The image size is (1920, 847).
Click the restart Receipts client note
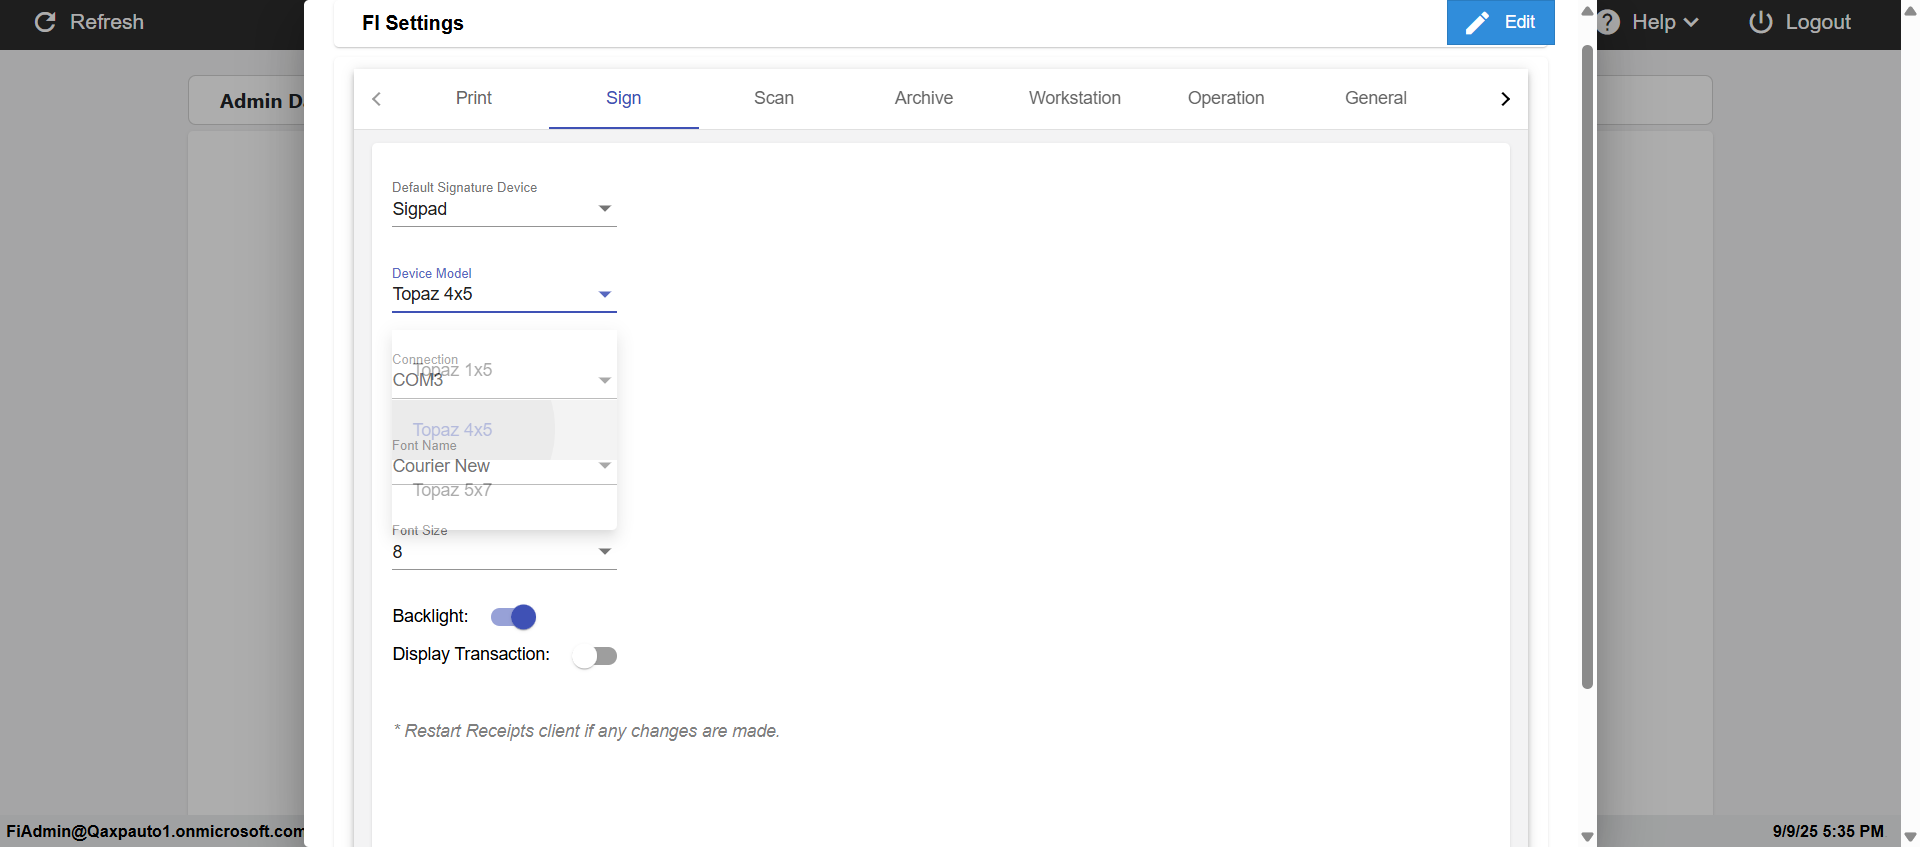coord(586,731)
